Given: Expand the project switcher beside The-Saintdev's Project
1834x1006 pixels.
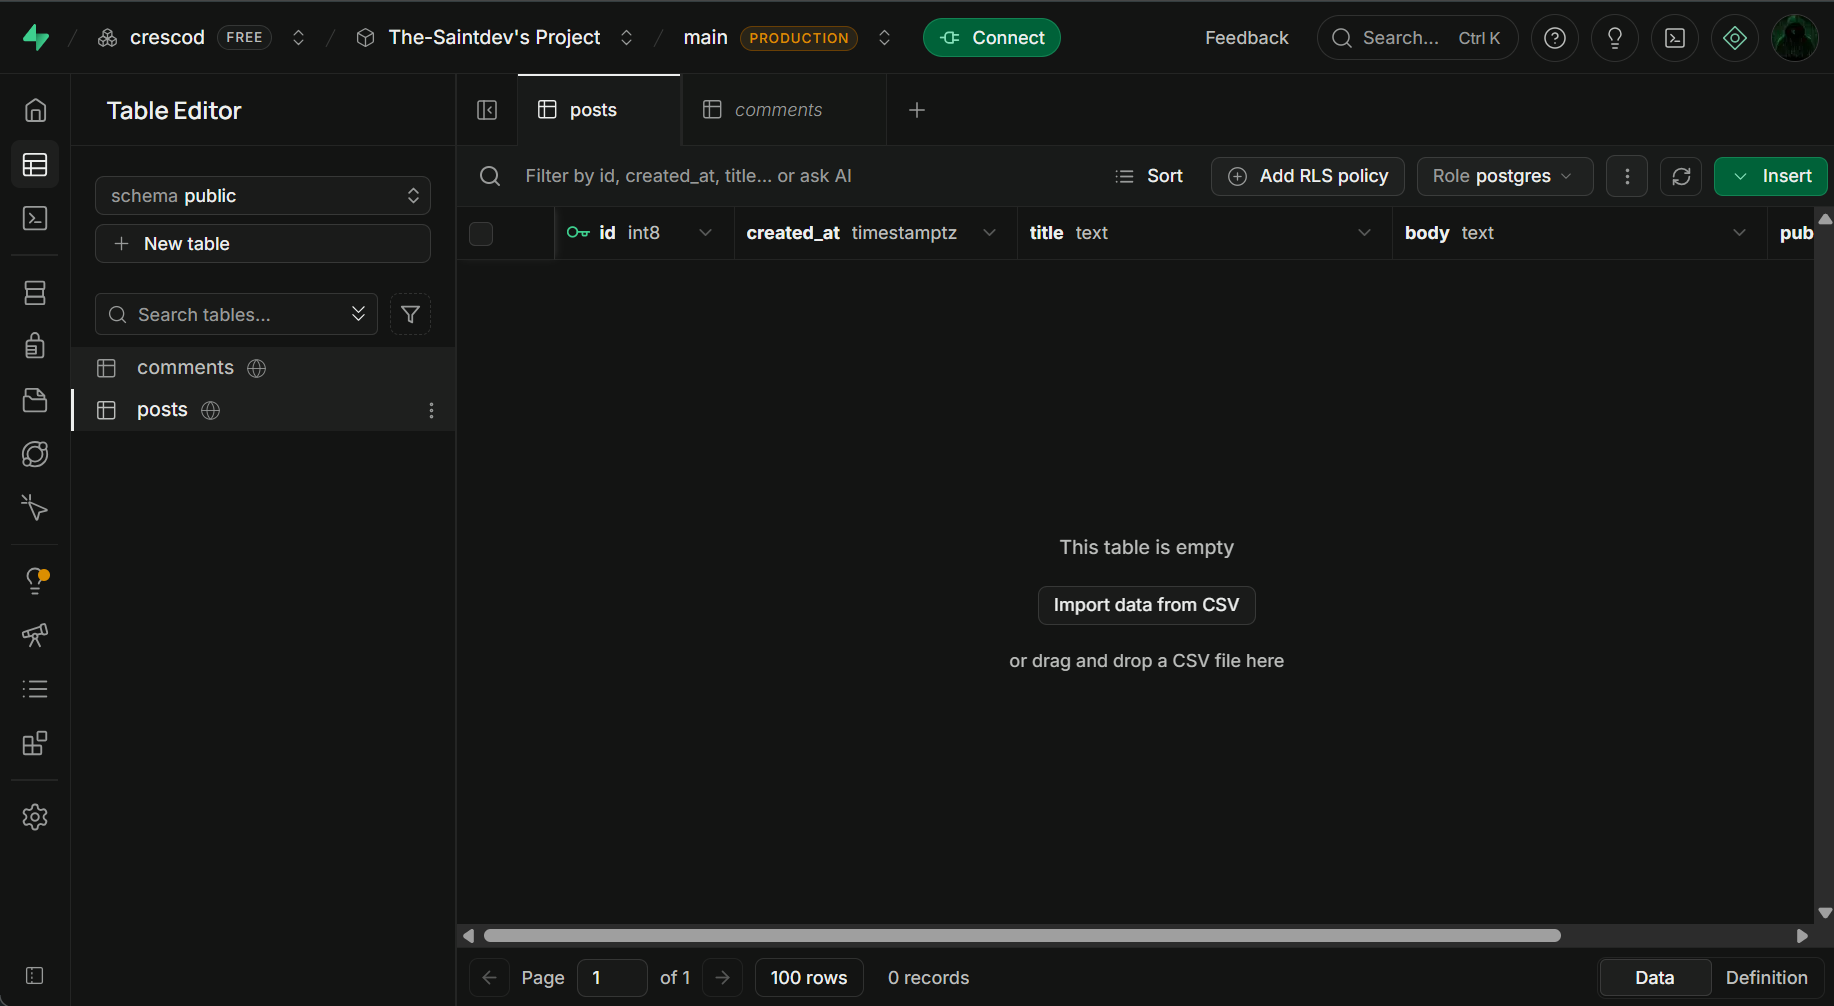Looking at the screenshot, I should [x=627, y=38].
